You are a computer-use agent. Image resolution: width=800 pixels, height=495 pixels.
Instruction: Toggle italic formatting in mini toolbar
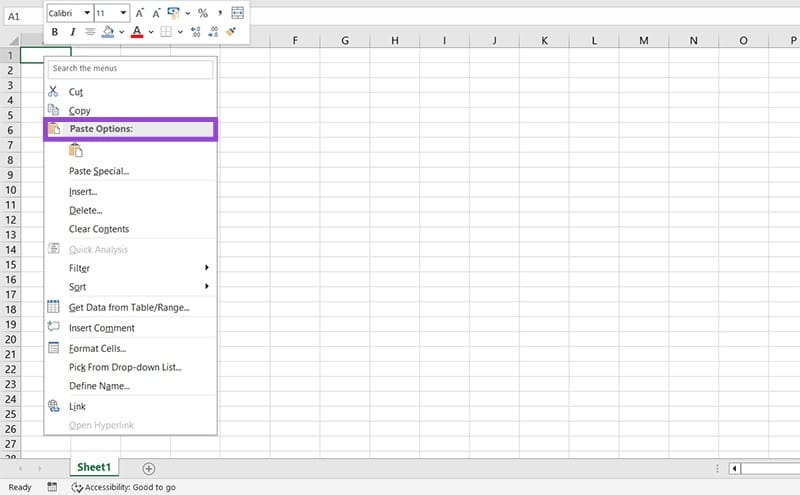pyautogui.click(x=73, y=32)
